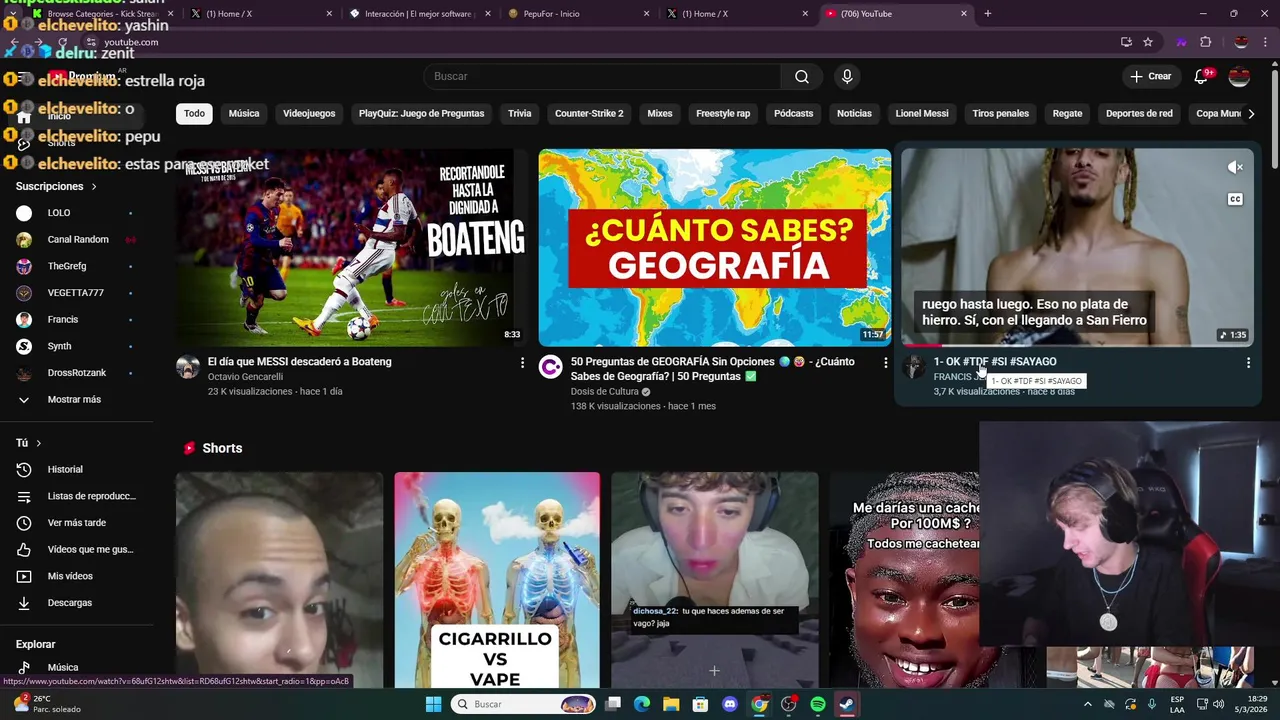Open Octavio Gencarelli channel avatar
This screenshot has width=1280, height=720.
pos(188,366)
